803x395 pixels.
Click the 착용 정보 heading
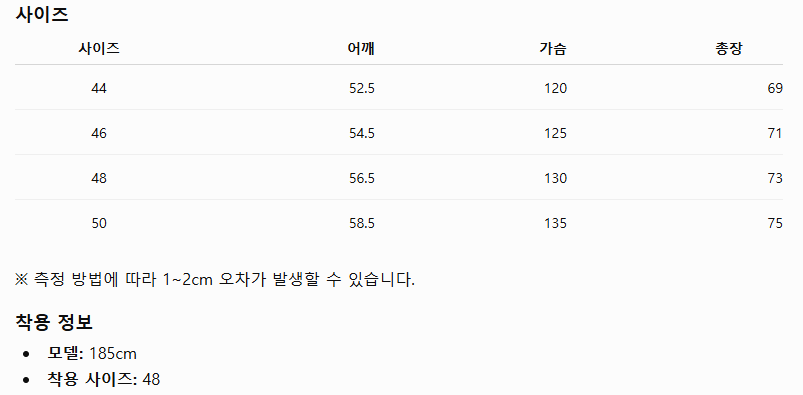click(x=54, y=322)
